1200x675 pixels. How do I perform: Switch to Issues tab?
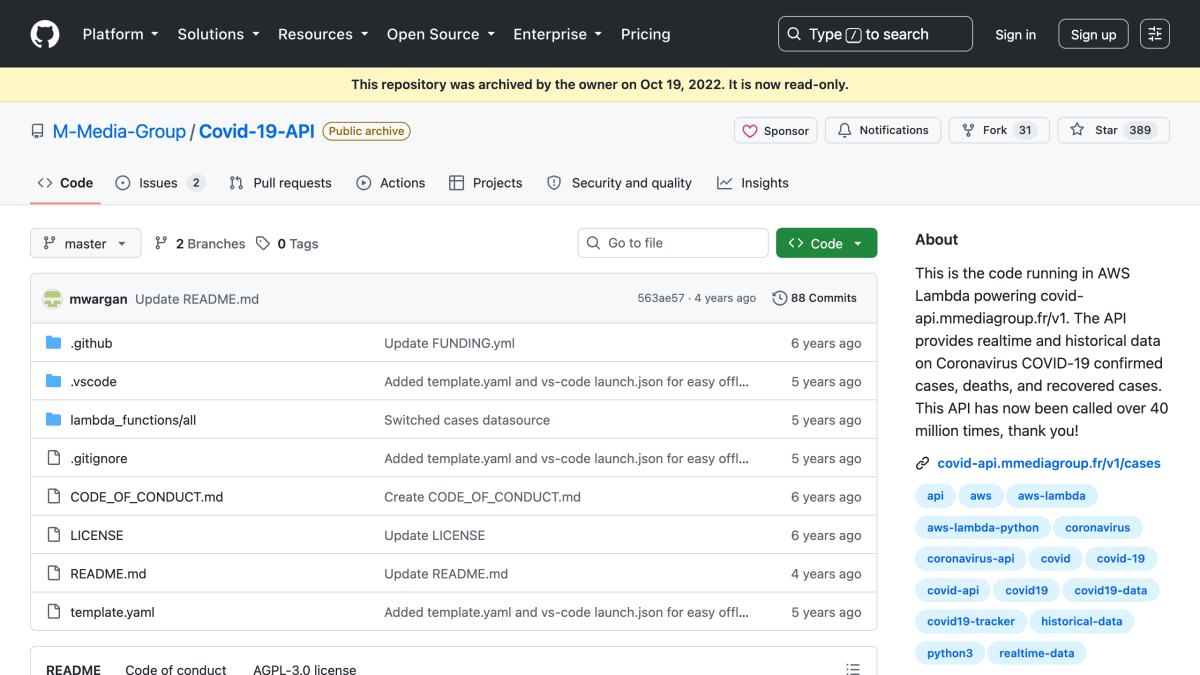tap(160, 183)
